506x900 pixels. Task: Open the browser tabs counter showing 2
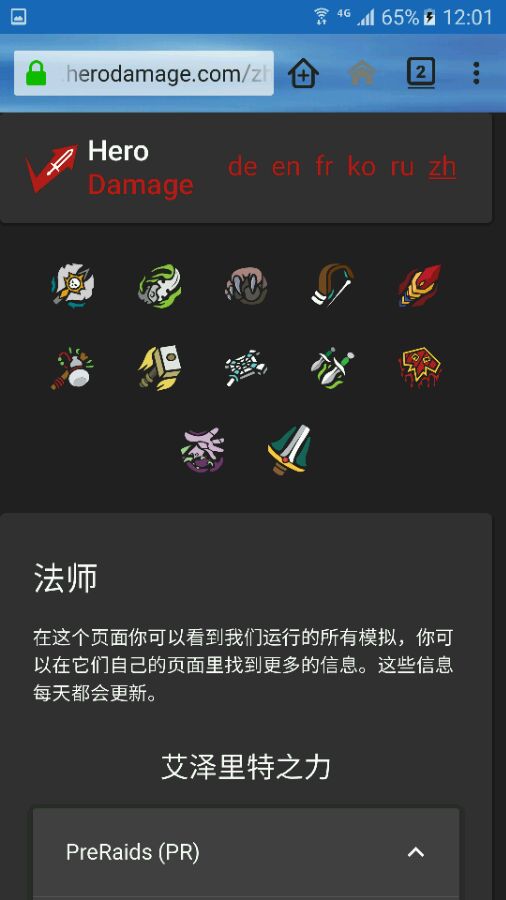click(x=421, y=73)
